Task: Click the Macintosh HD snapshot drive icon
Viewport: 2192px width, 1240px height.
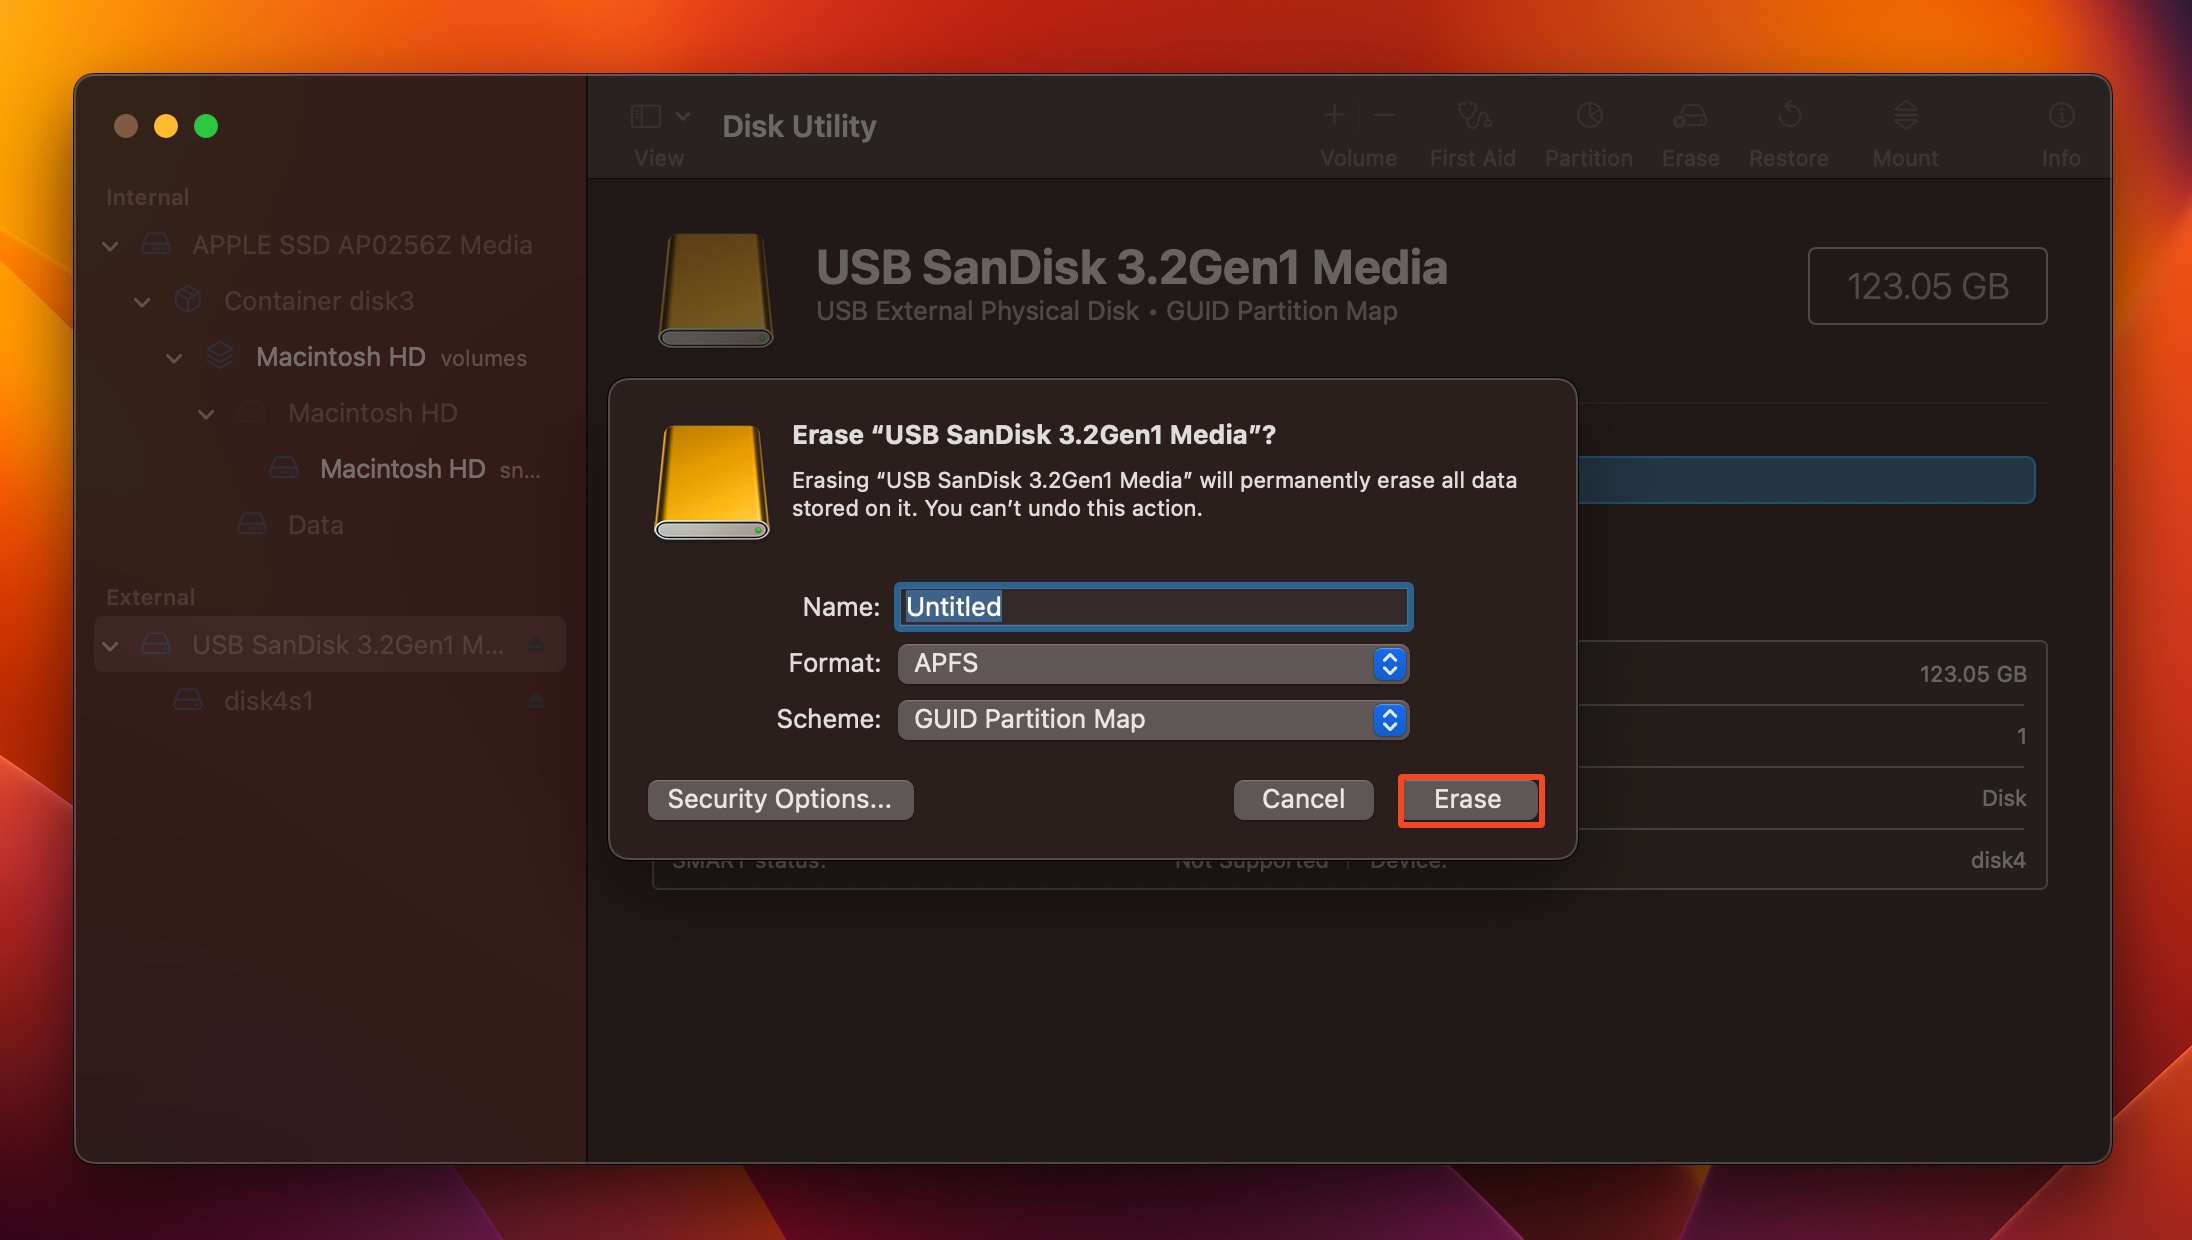Action: [x=284, y=468]
